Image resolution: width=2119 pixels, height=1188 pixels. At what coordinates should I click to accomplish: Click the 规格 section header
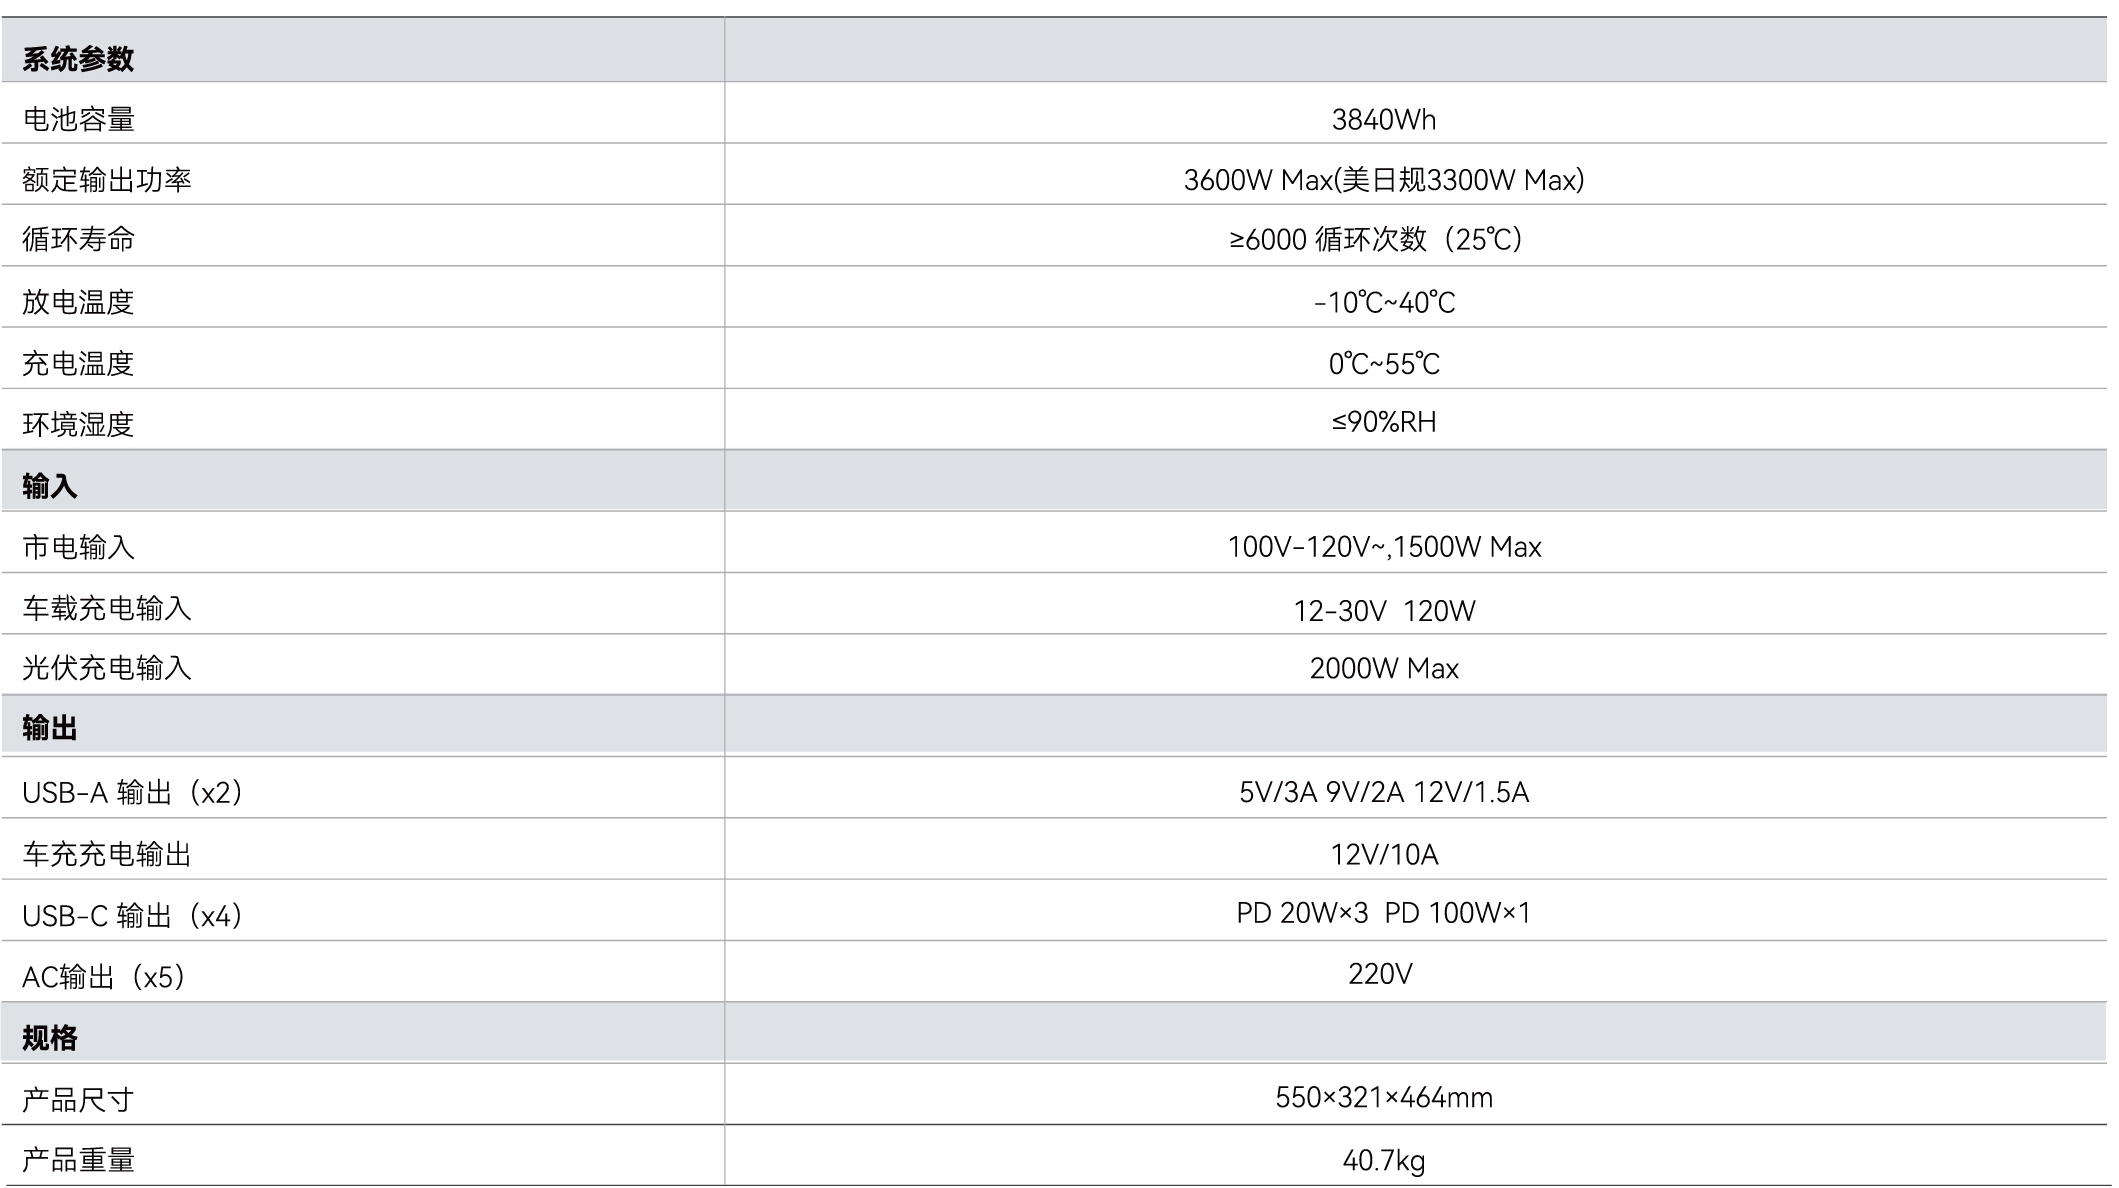(50, 1039)
